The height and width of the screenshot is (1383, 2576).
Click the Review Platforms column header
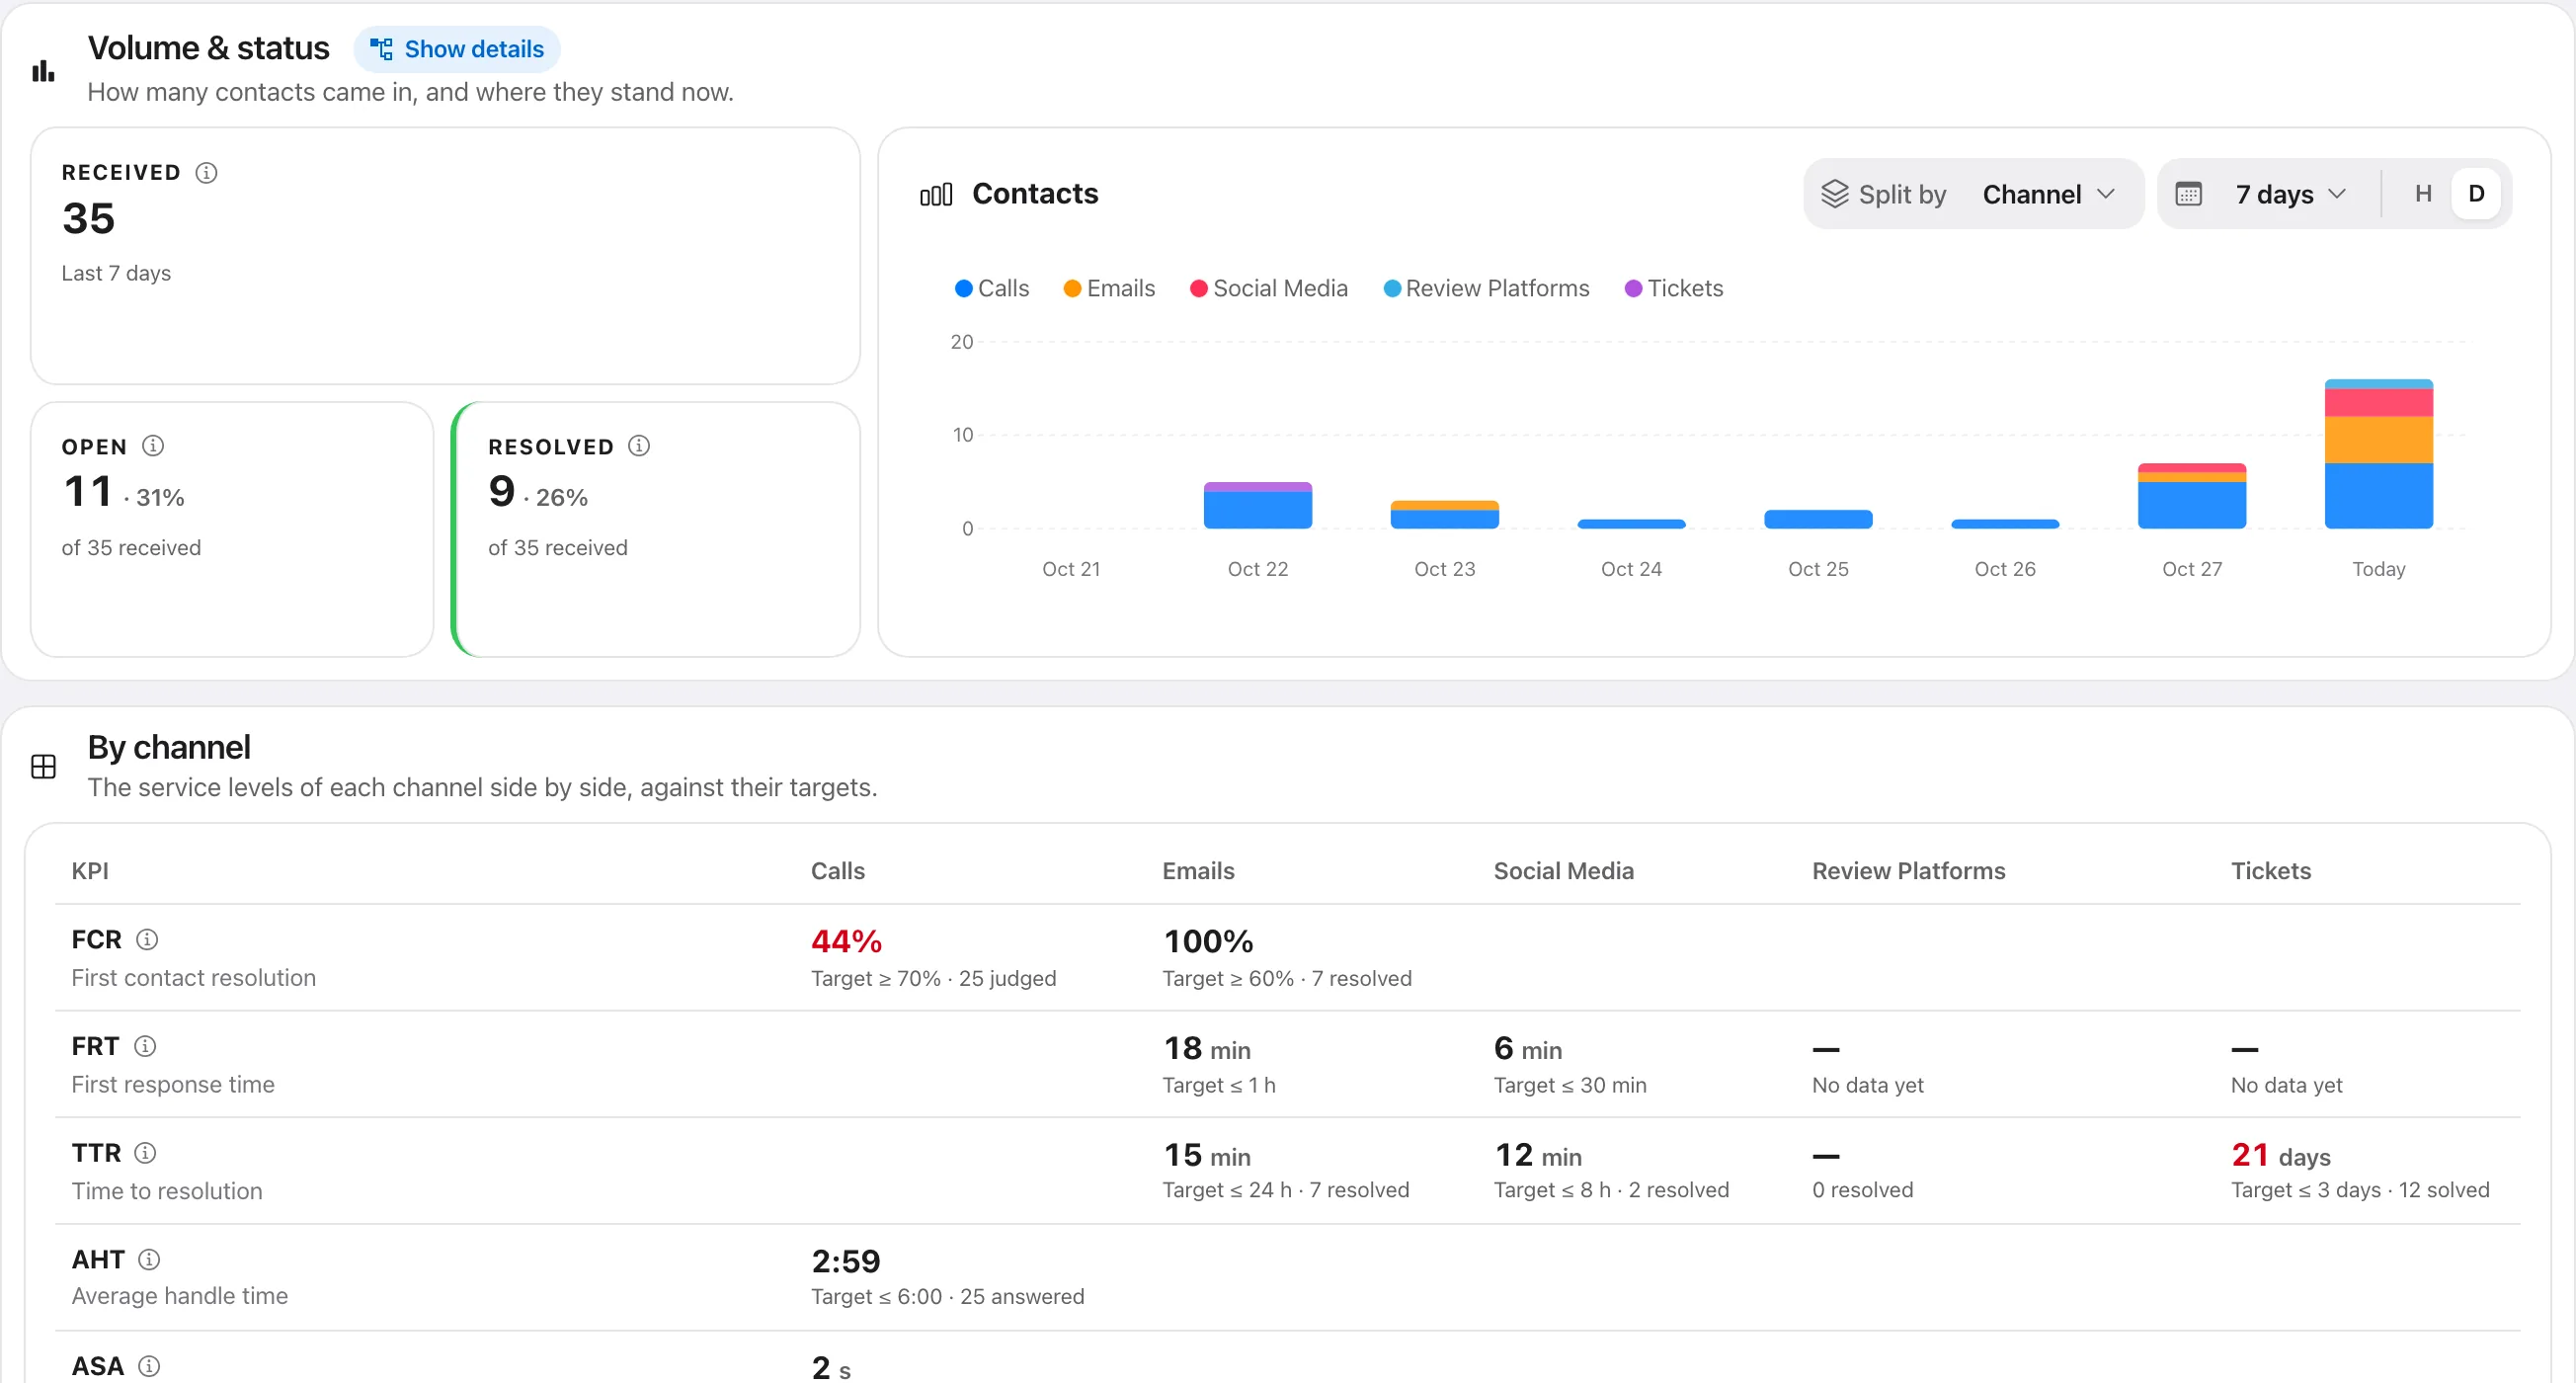(1909, 871)
